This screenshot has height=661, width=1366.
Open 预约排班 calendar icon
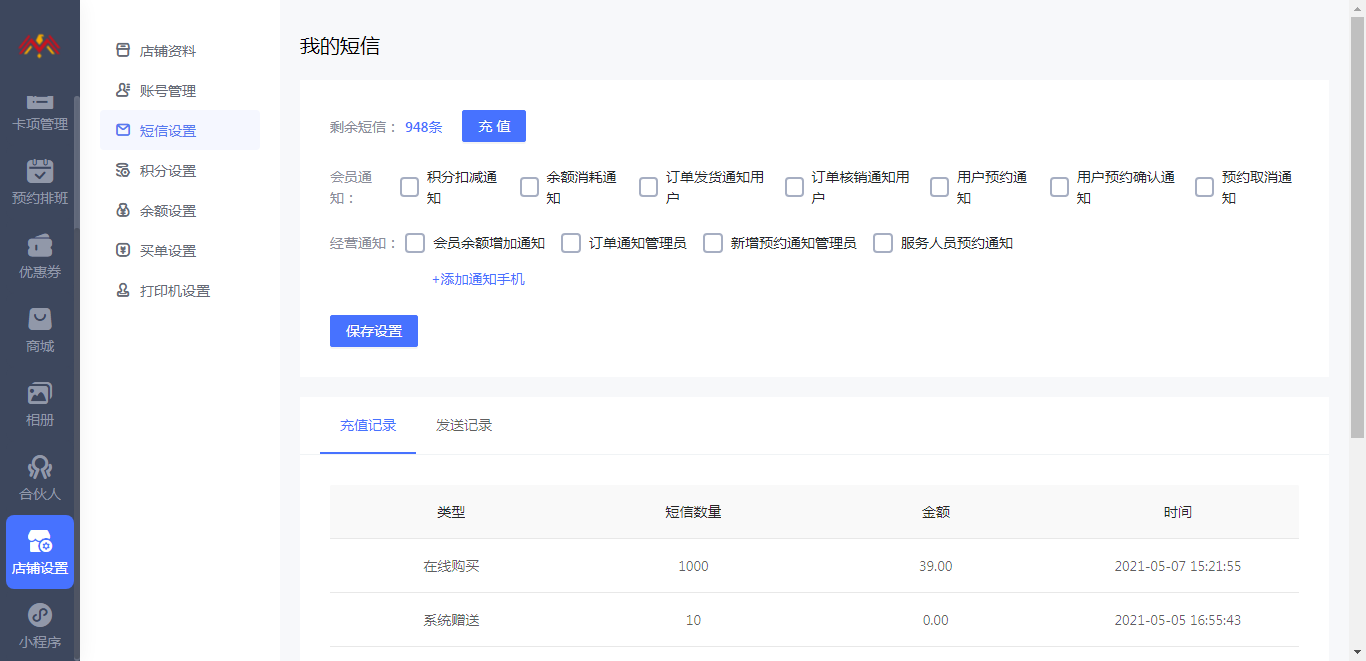[40, 171]
